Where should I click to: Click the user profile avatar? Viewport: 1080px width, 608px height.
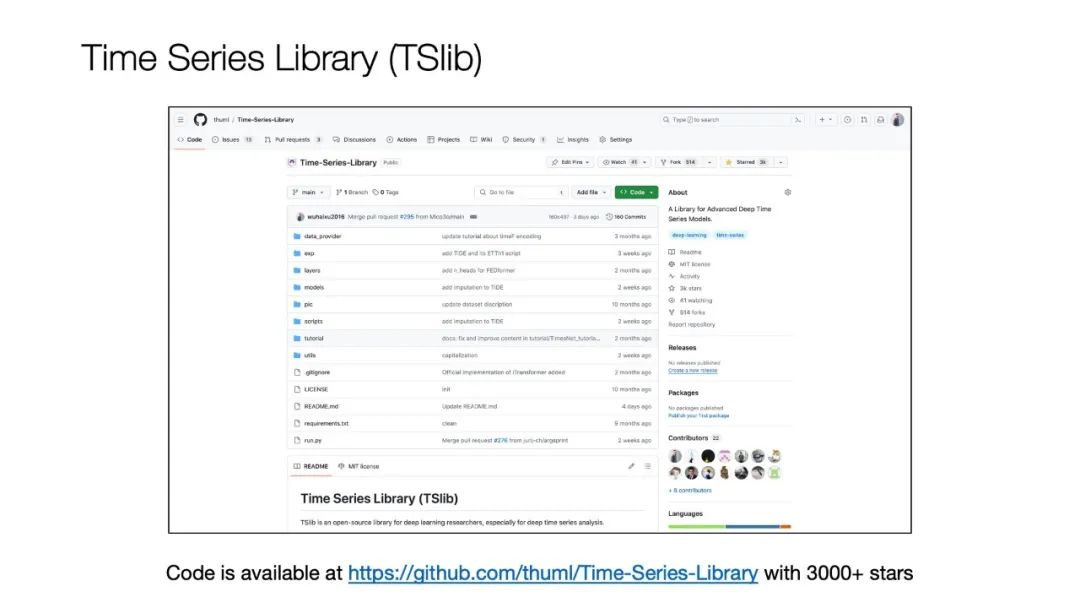pyautogui.click(x=897, y=119)
